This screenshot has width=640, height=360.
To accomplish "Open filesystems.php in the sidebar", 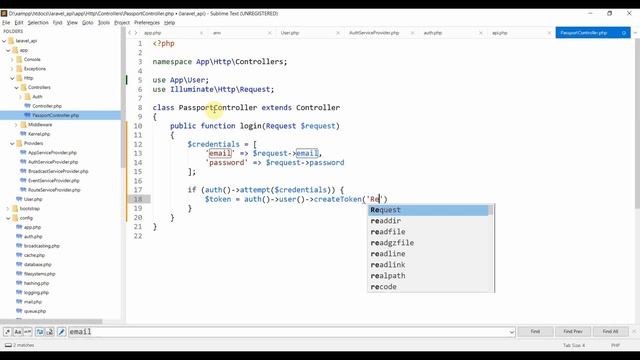I will [x=40, y=274].
